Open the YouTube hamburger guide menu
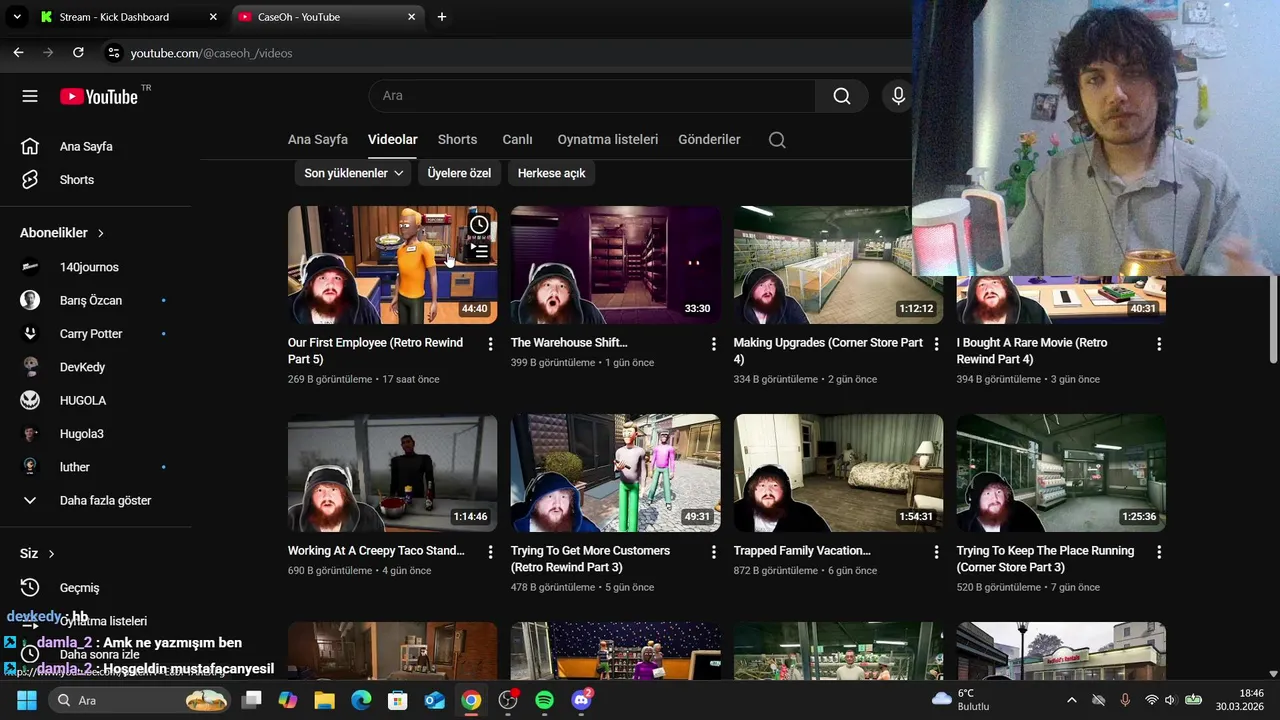The width and height of the screenshot is (1280, 720). point(30,96)
